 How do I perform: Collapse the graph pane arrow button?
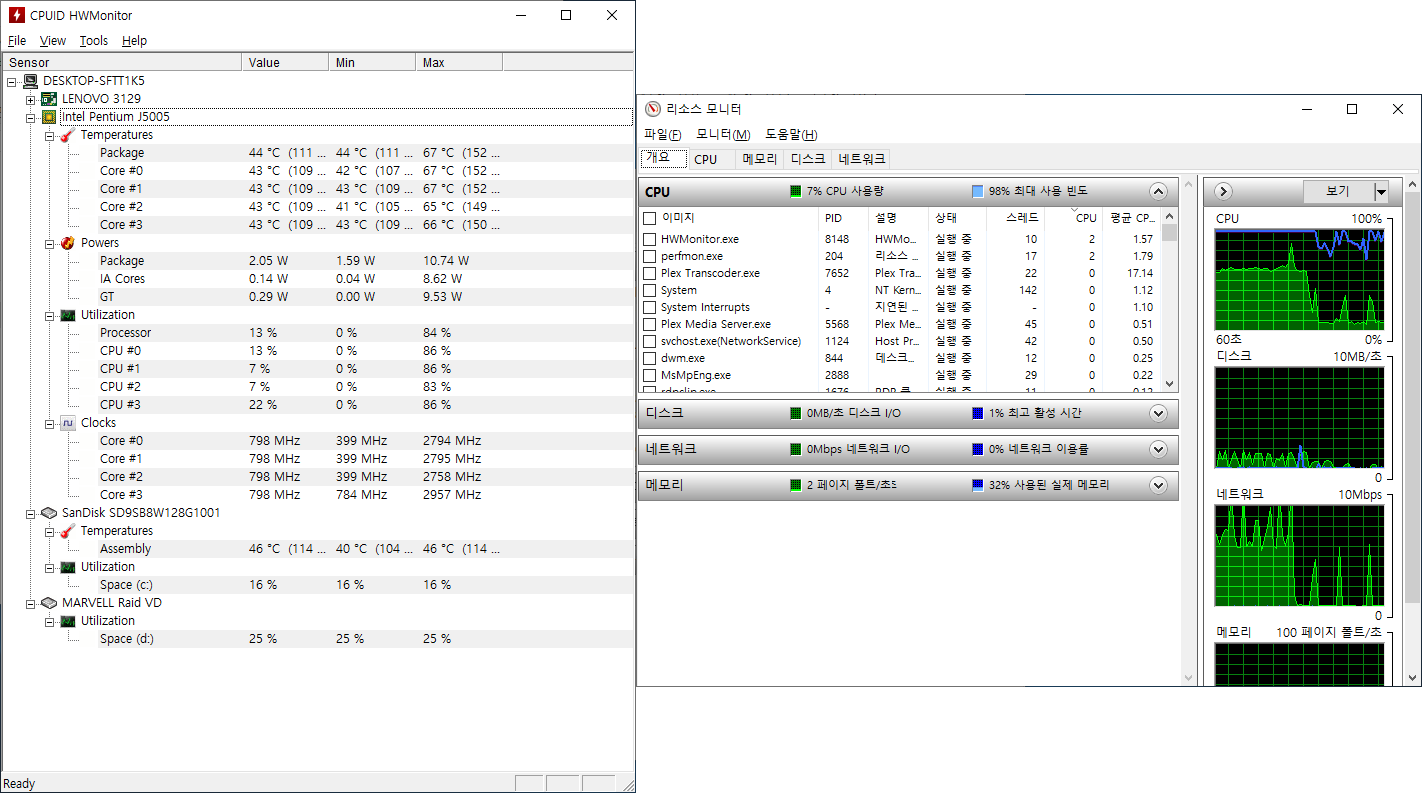[x=1223, y=191]
